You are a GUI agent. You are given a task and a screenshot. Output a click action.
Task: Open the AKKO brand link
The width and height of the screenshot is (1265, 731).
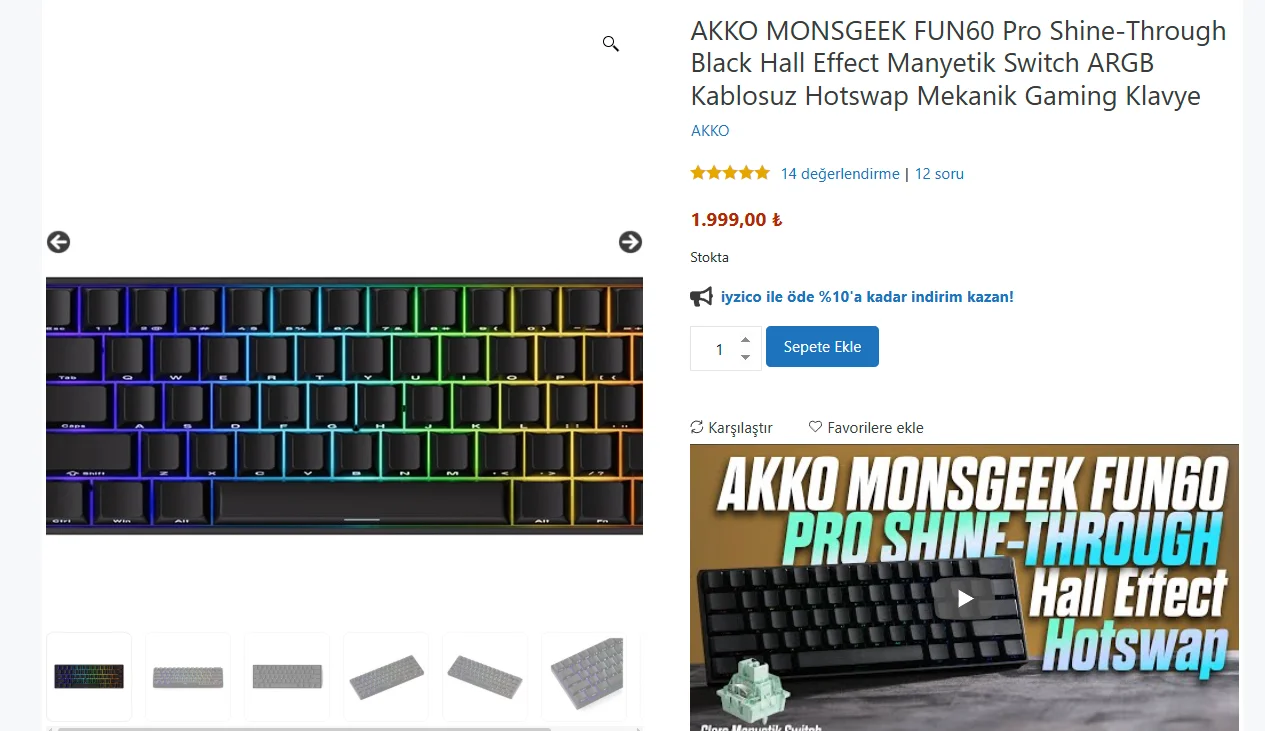pos(710,131)
